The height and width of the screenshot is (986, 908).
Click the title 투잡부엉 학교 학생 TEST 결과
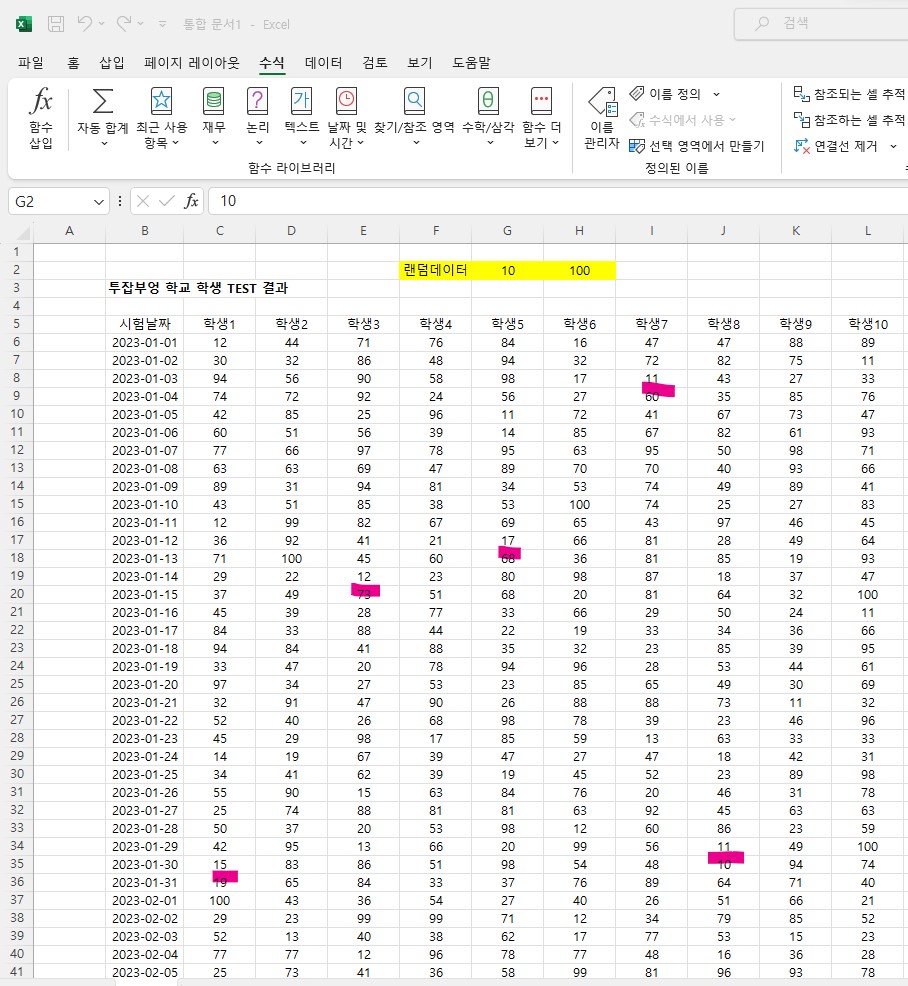click(198, 288)
